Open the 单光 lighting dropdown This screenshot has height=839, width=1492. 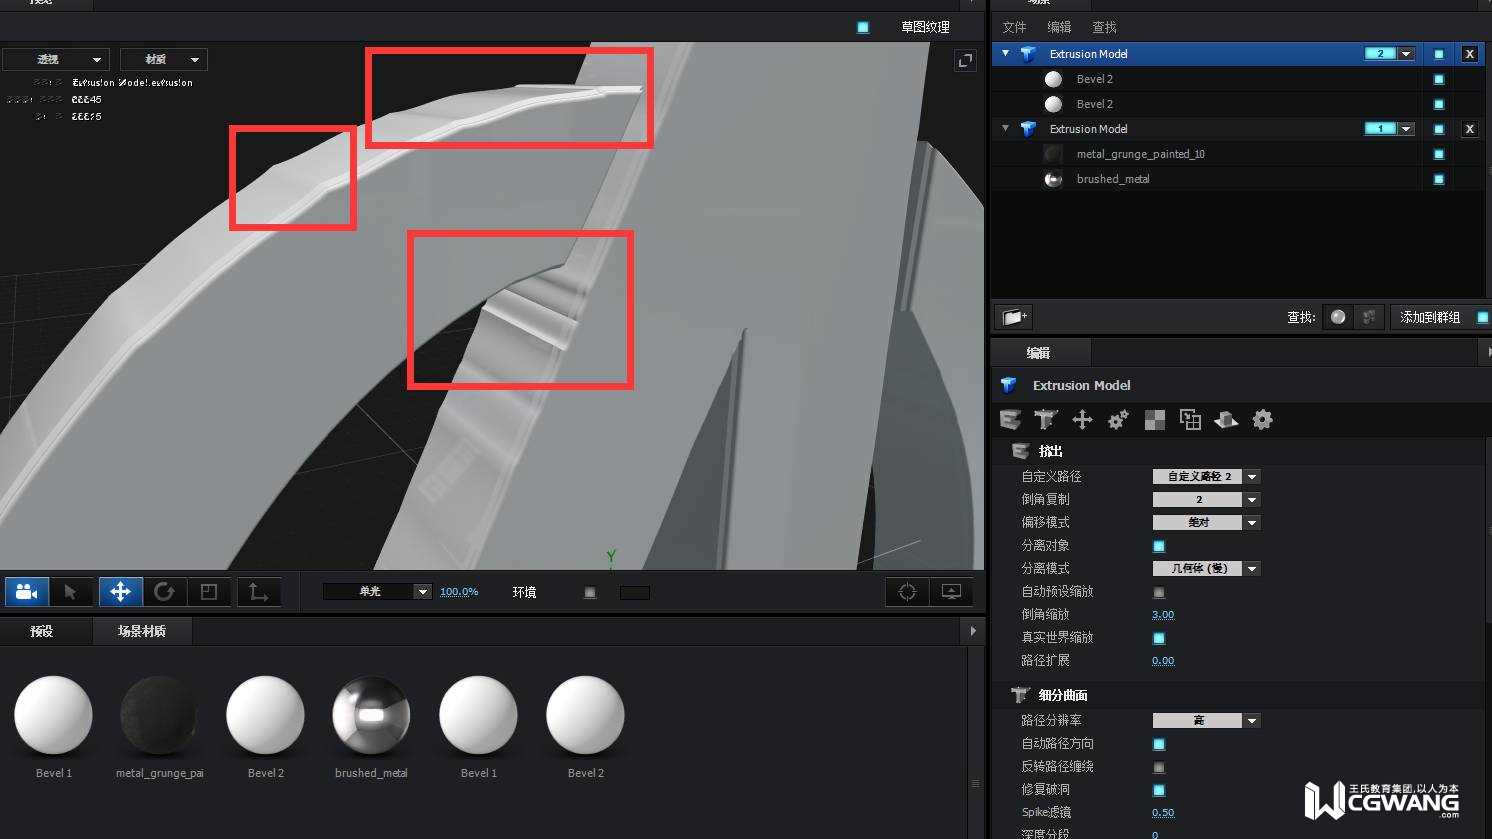377,592
